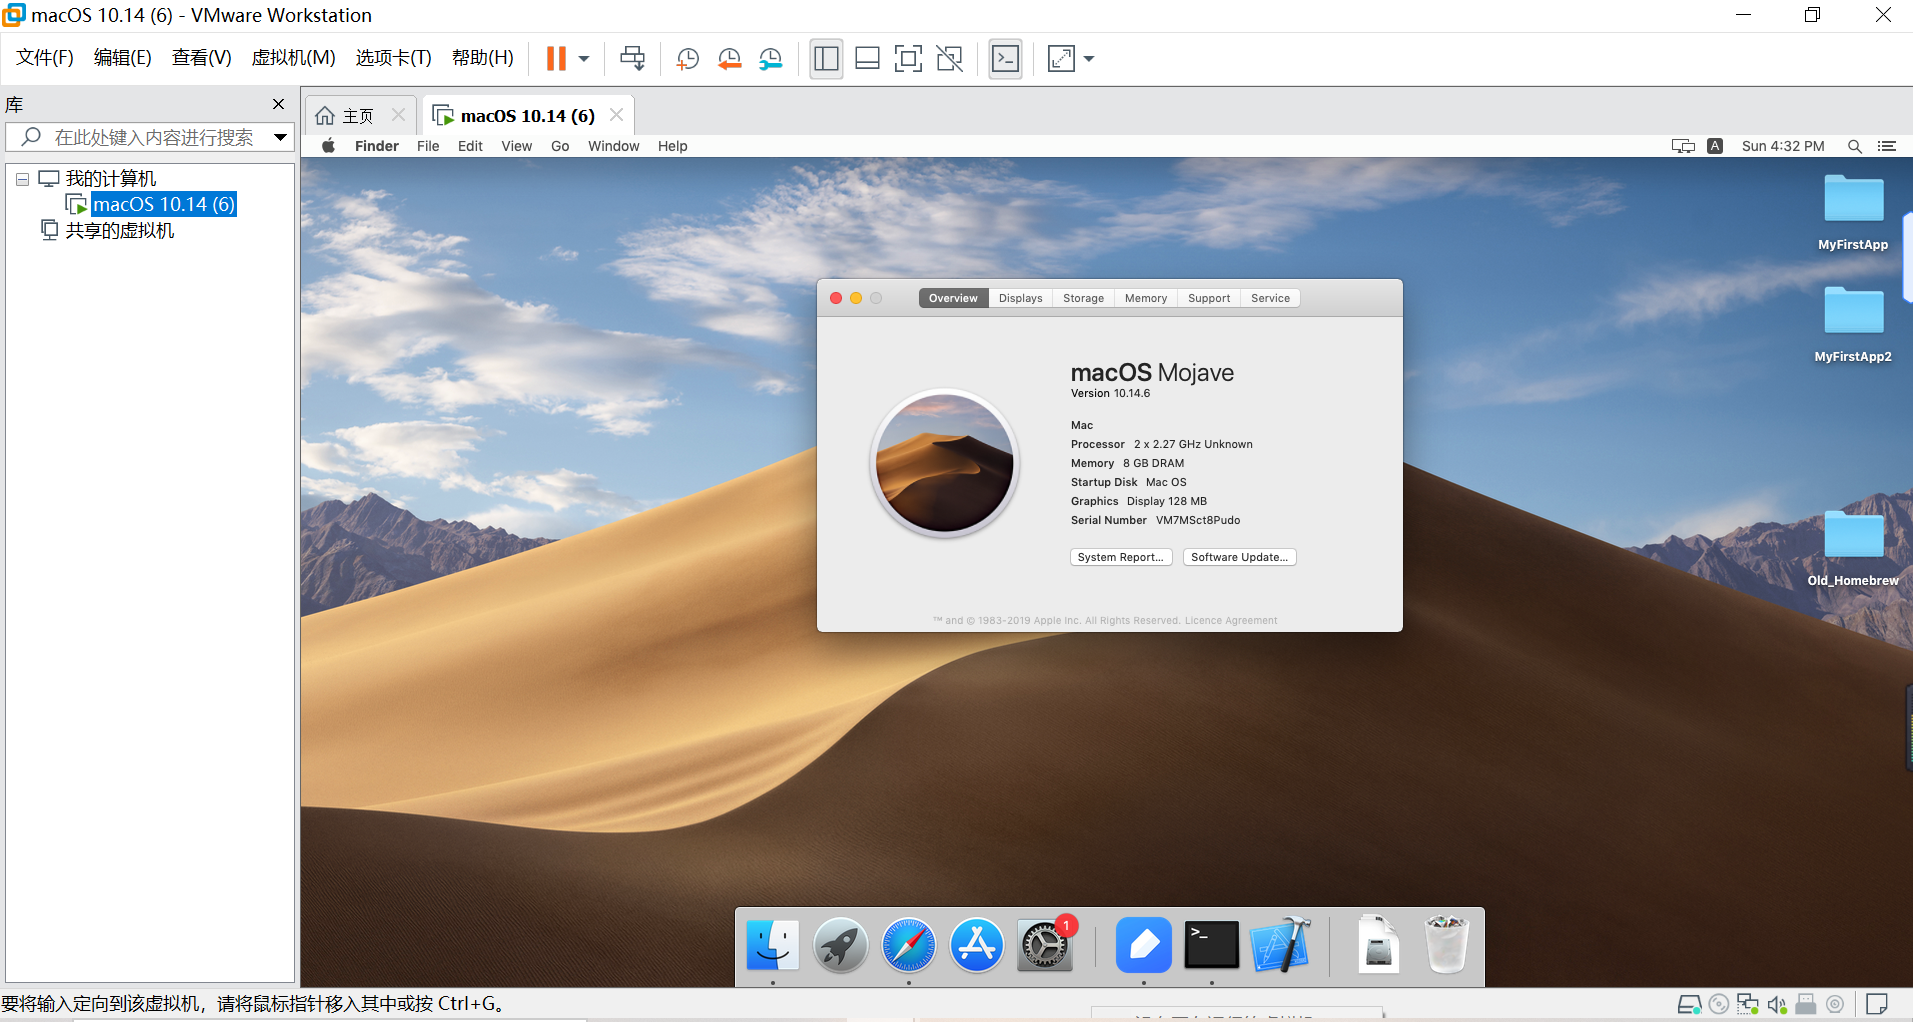
Task: Open the macOS Go menu
Action: (x=560, y=146)
